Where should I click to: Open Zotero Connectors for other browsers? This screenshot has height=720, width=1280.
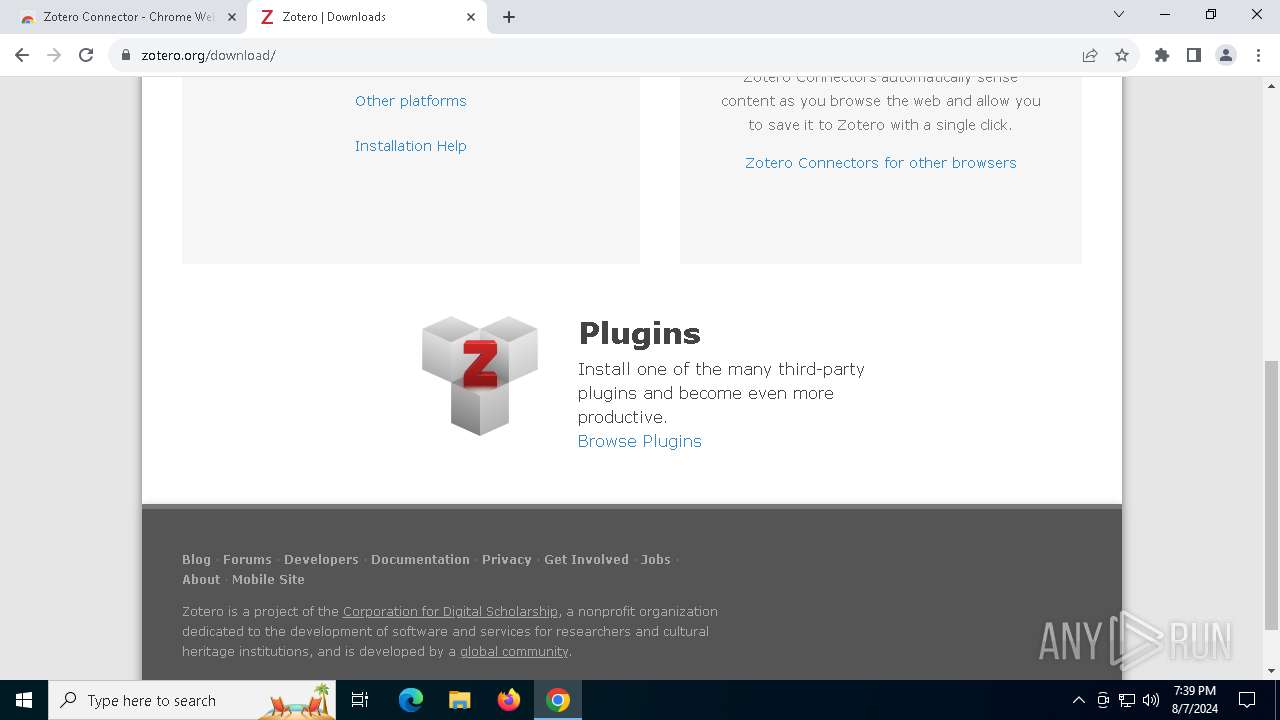coord(881,163)
